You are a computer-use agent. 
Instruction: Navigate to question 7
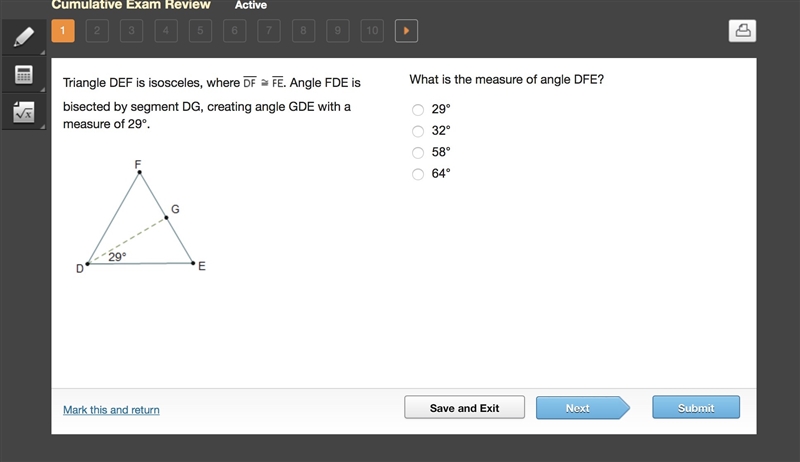pyautogui.click(x=269, y=31)
